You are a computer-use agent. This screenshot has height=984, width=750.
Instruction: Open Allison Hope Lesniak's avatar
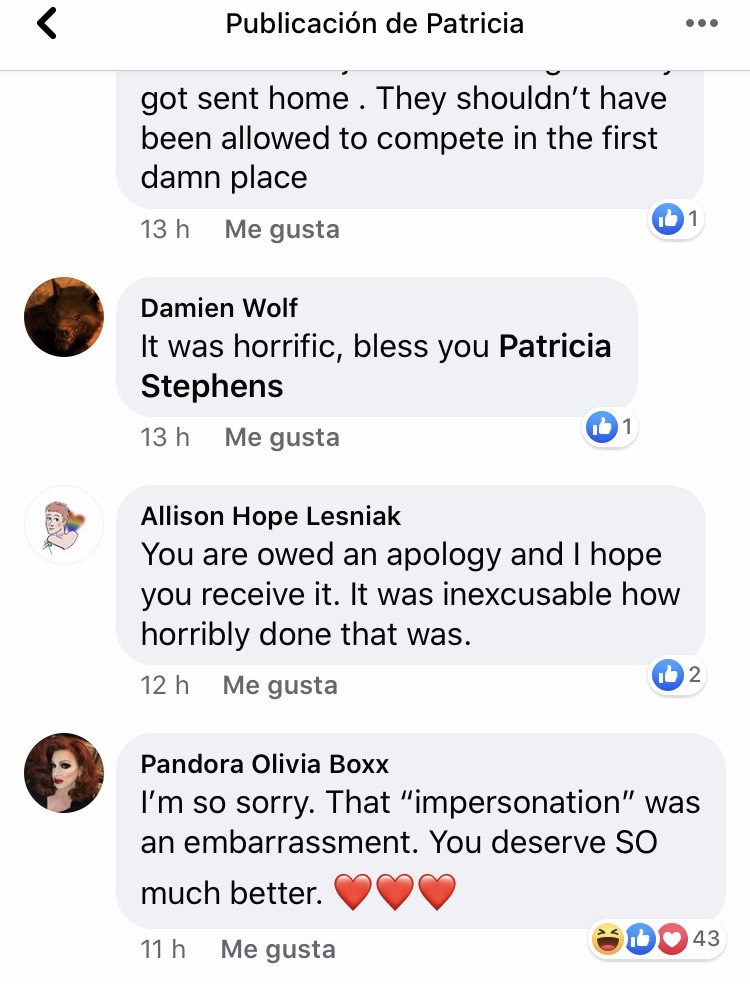point(64,525)
